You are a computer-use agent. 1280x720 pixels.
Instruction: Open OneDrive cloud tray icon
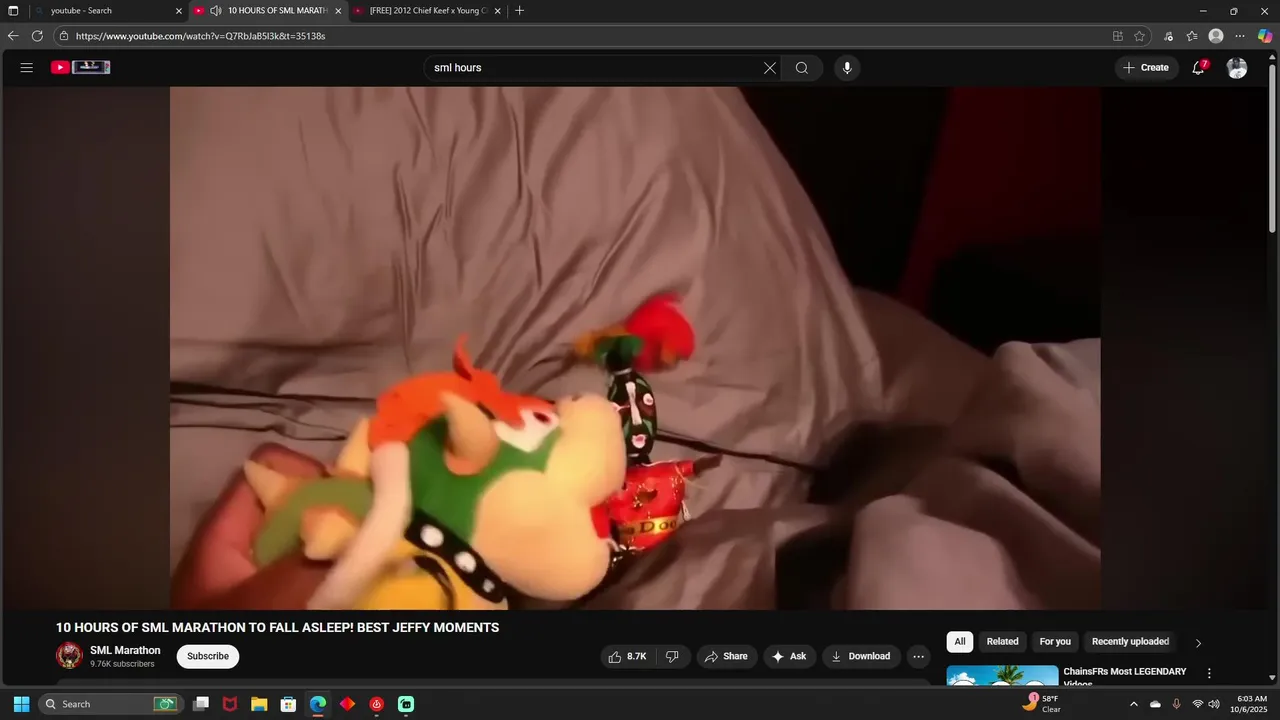coord(1155,704)
